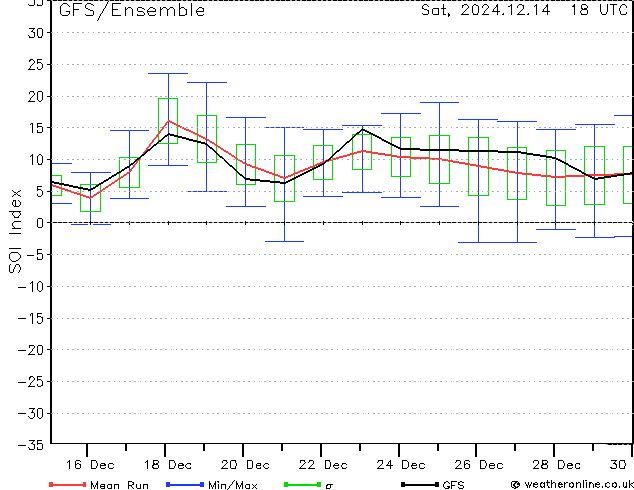The height and width of the screenshot is (490, 634).
Task: Click the y-axis value '−35'
Action: click(x=31, y=445)
